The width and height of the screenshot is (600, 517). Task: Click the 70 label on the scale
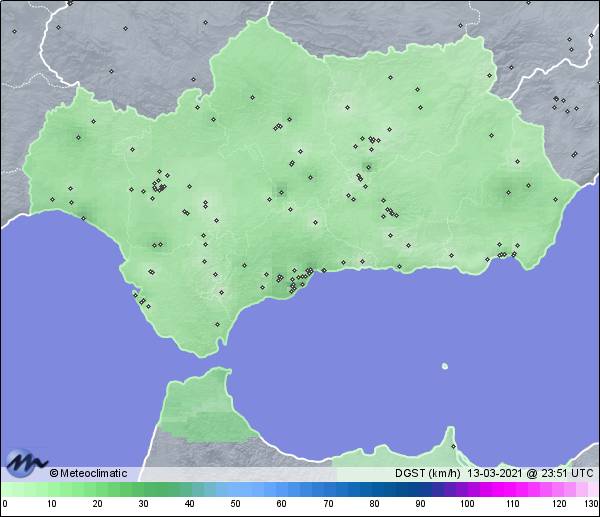click(x=328, y=504)
